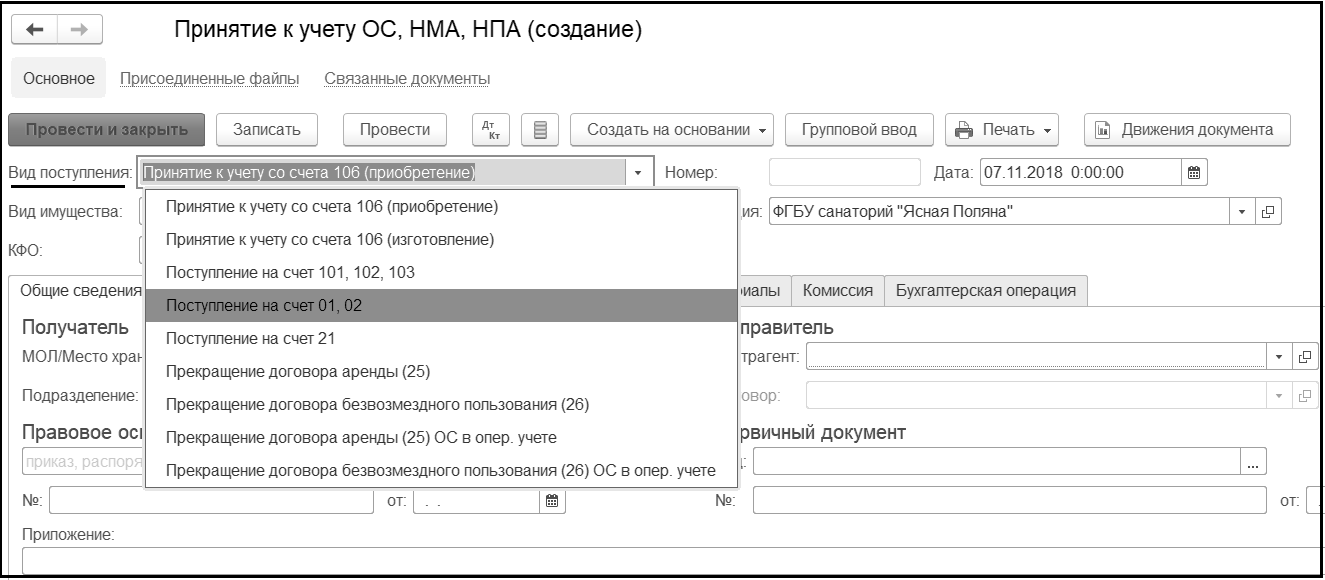The width and height of the screenshot is (1325, 580).
Task: Click the ellipsis button in the первичный документ field
Action: click(x=1253, y=461)
